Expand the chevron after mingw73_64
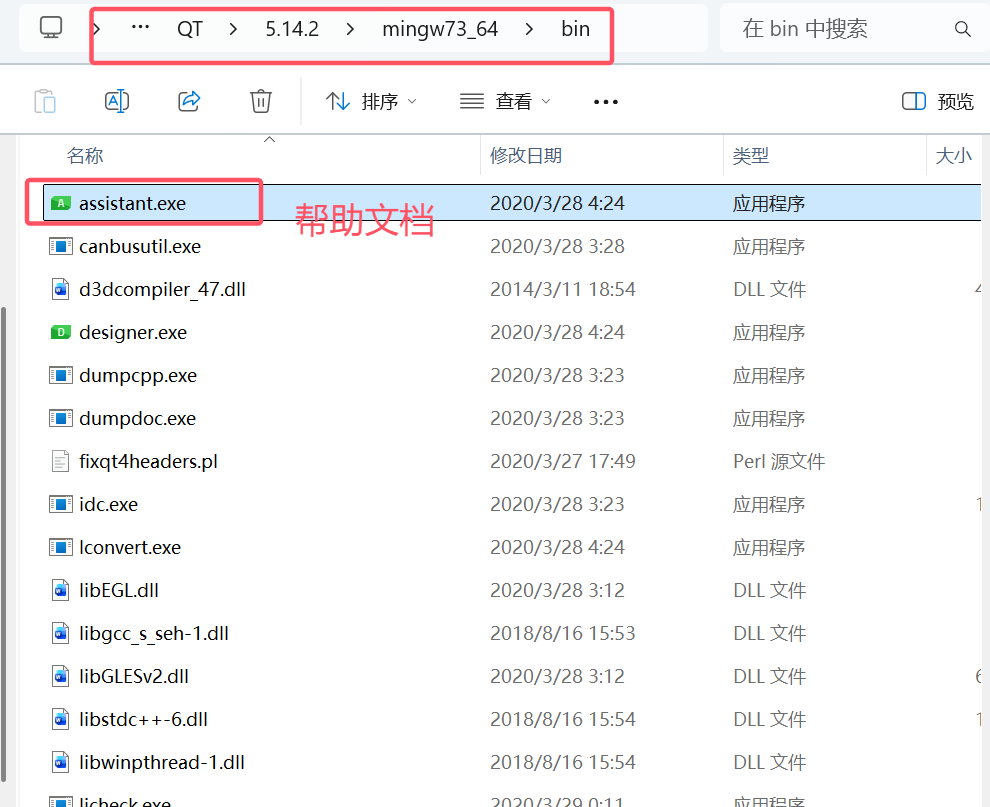990x807 pixels. coord(529,29)
